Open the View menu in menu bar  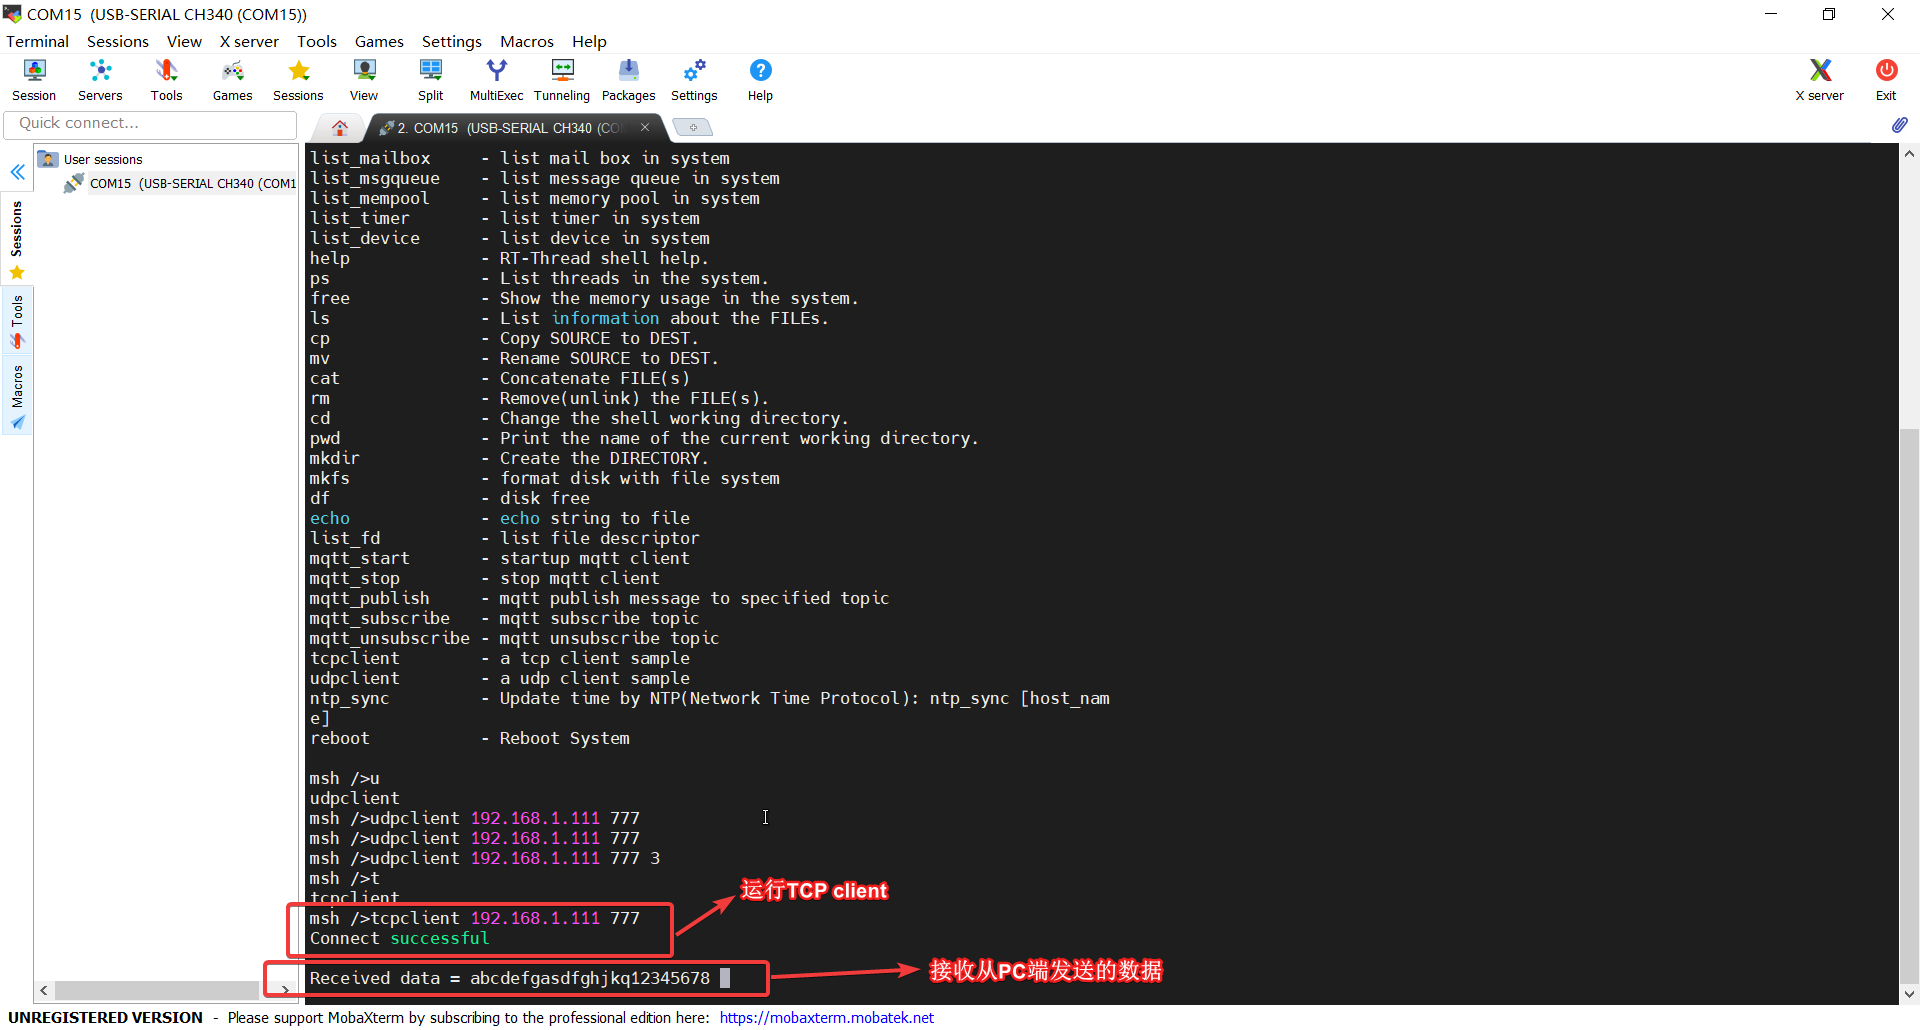(x=184, y=41)
